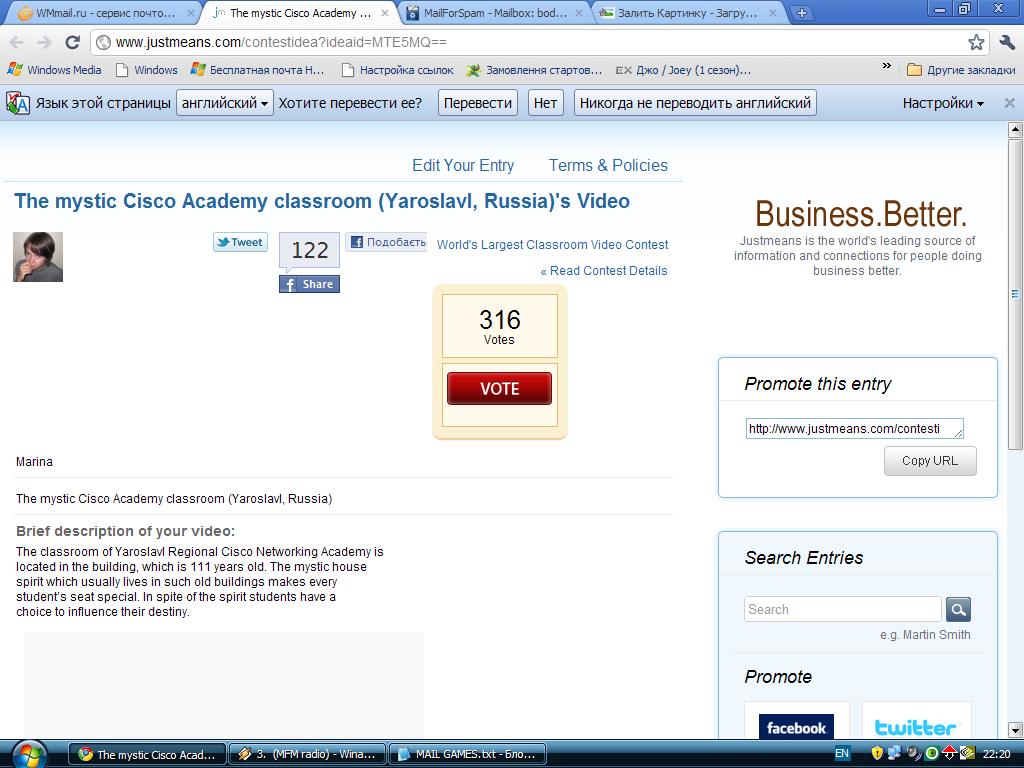Click the page vertical scrollbar thumb
This screenshot has height=768, width=1024.
pos(1015,294)
